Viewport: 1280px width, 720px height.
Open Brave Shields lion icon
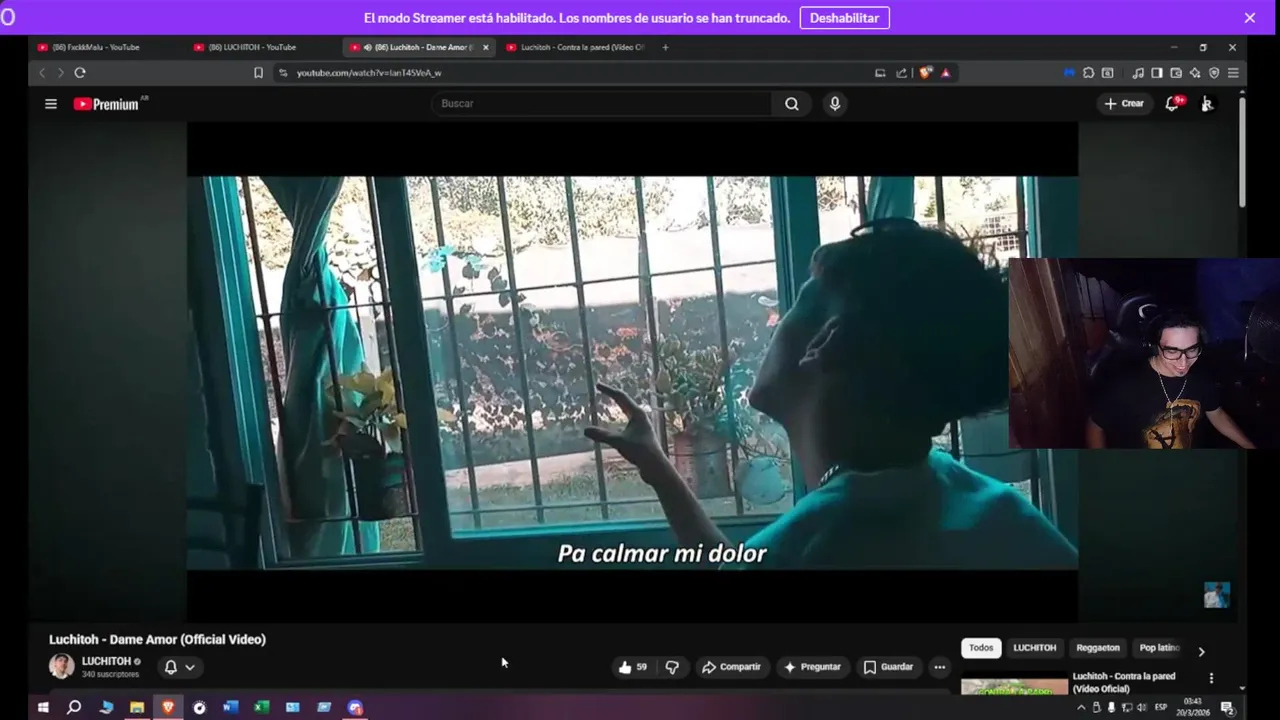point(926,73)
